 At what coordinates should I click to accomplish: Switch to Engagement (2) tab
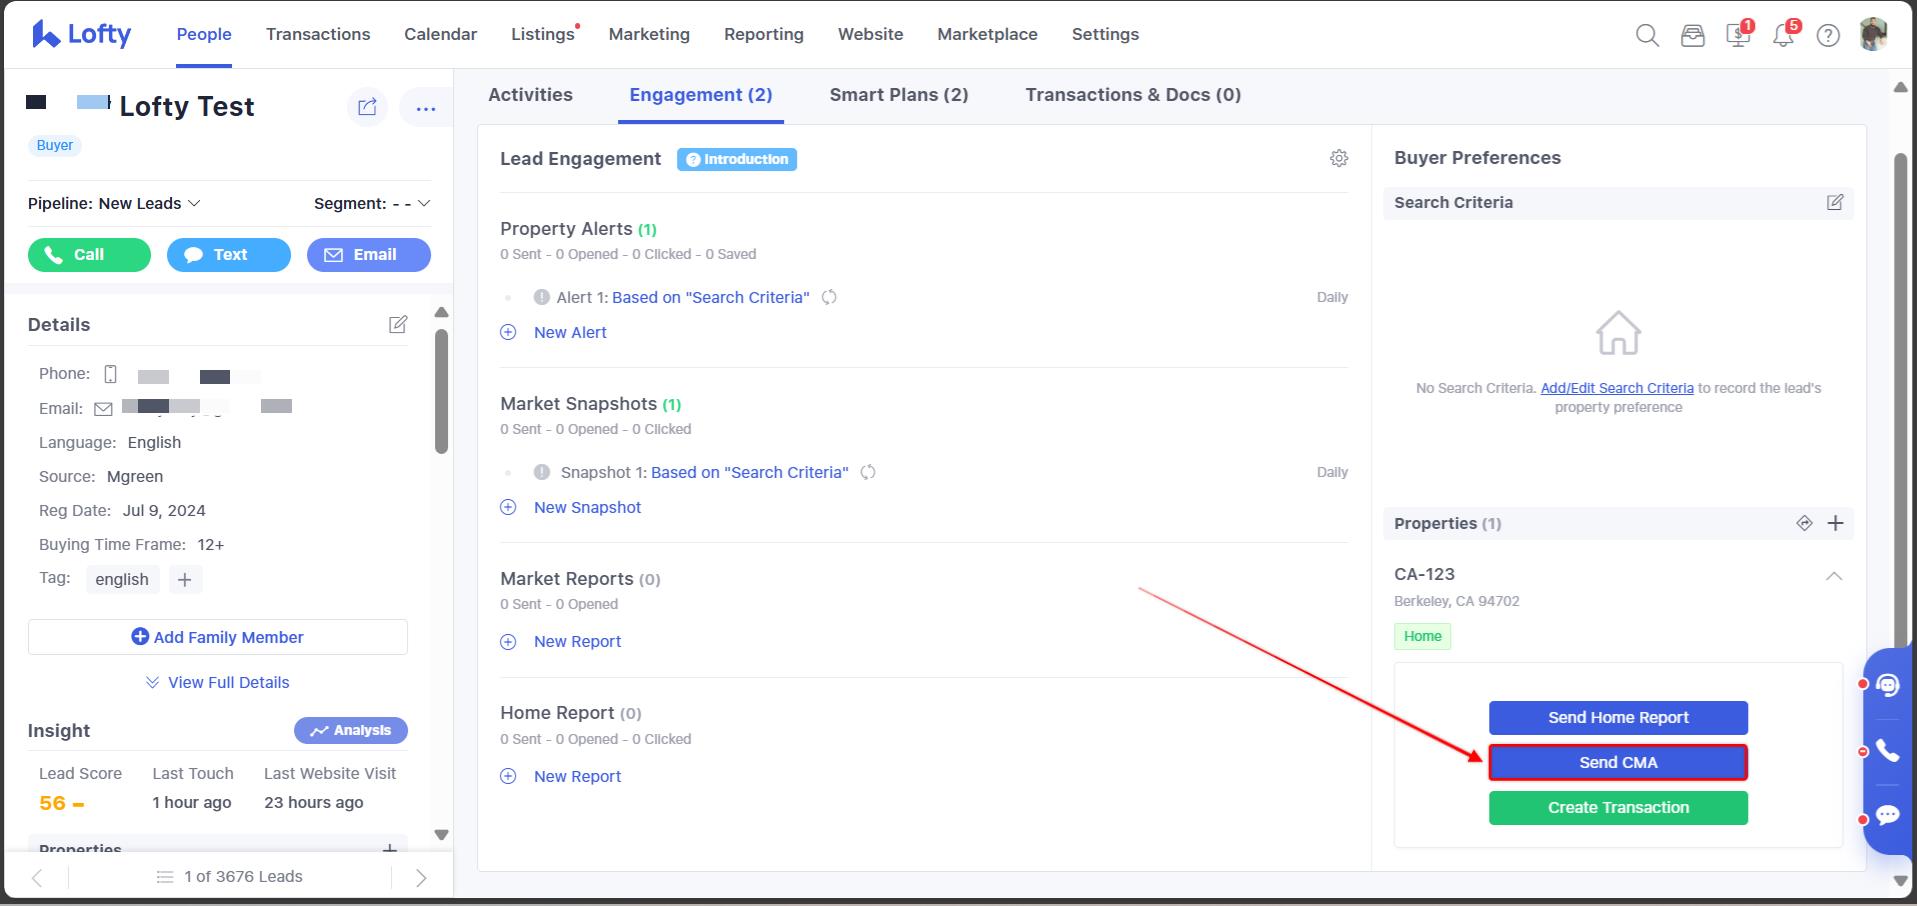(701, 95)
